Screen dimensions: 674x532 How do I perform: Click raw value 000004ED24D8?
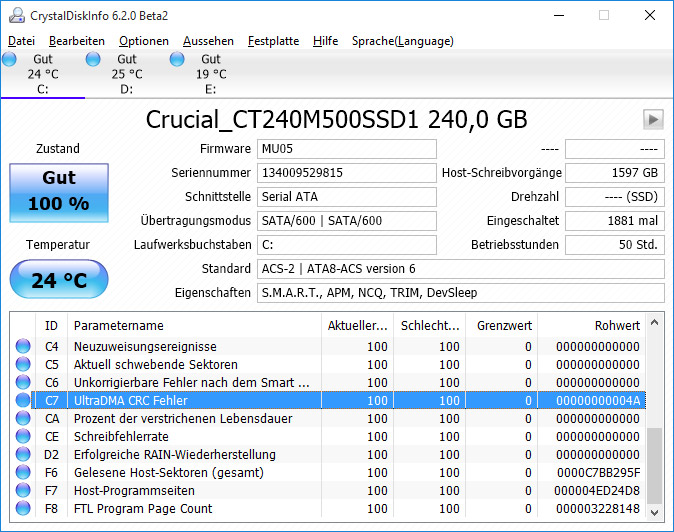click(x=597, y=491)
